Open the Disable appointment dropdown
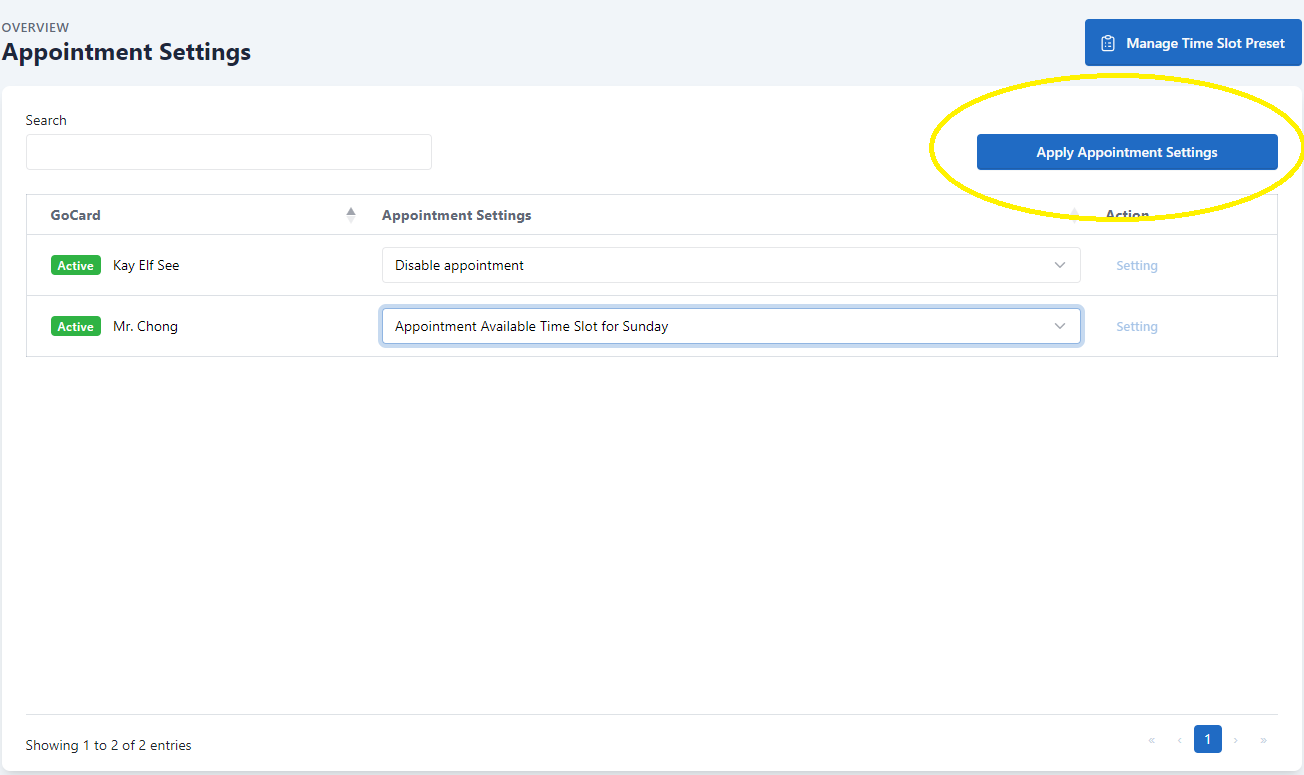Viewport: 1304px width, 775px height. click(730, 266)
